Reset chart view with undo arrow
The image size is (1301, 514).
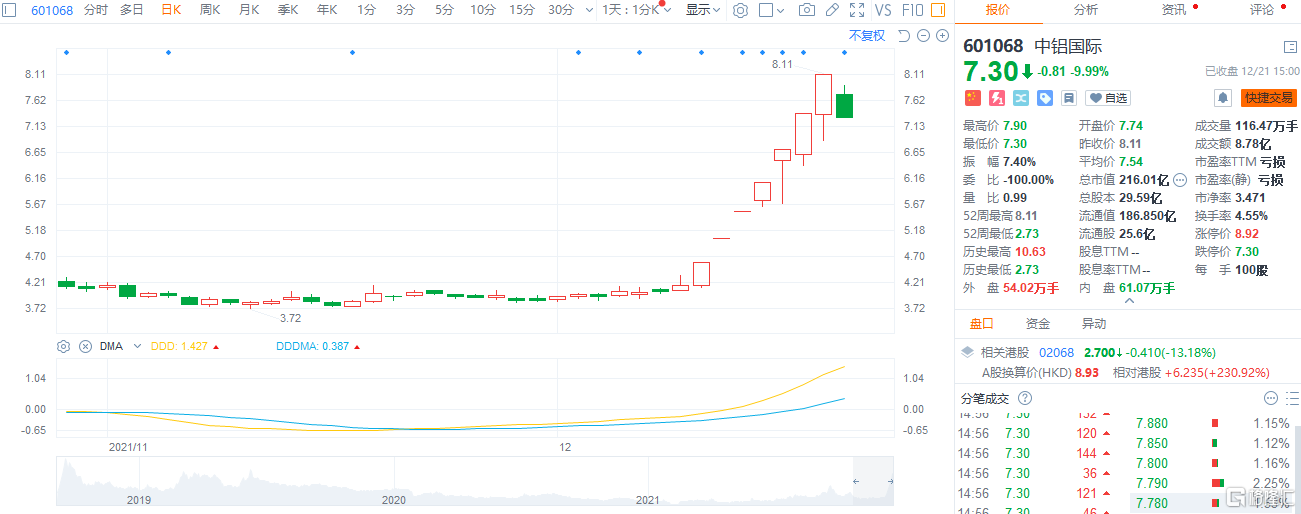[904, 36]
